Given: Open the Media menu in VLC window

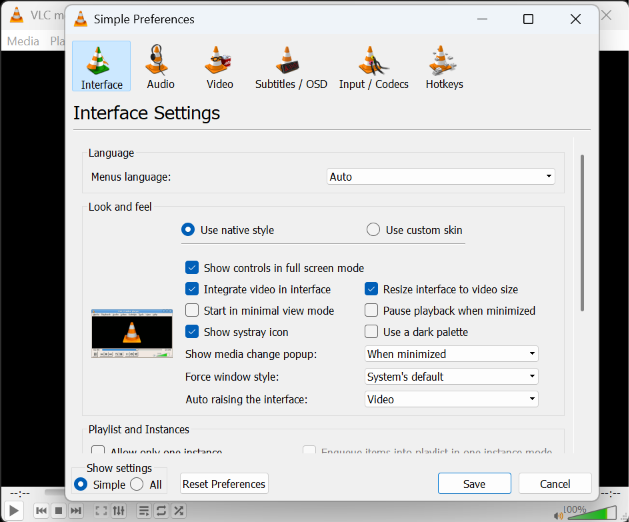Looking at the screenshot, I should coord(23,41).
